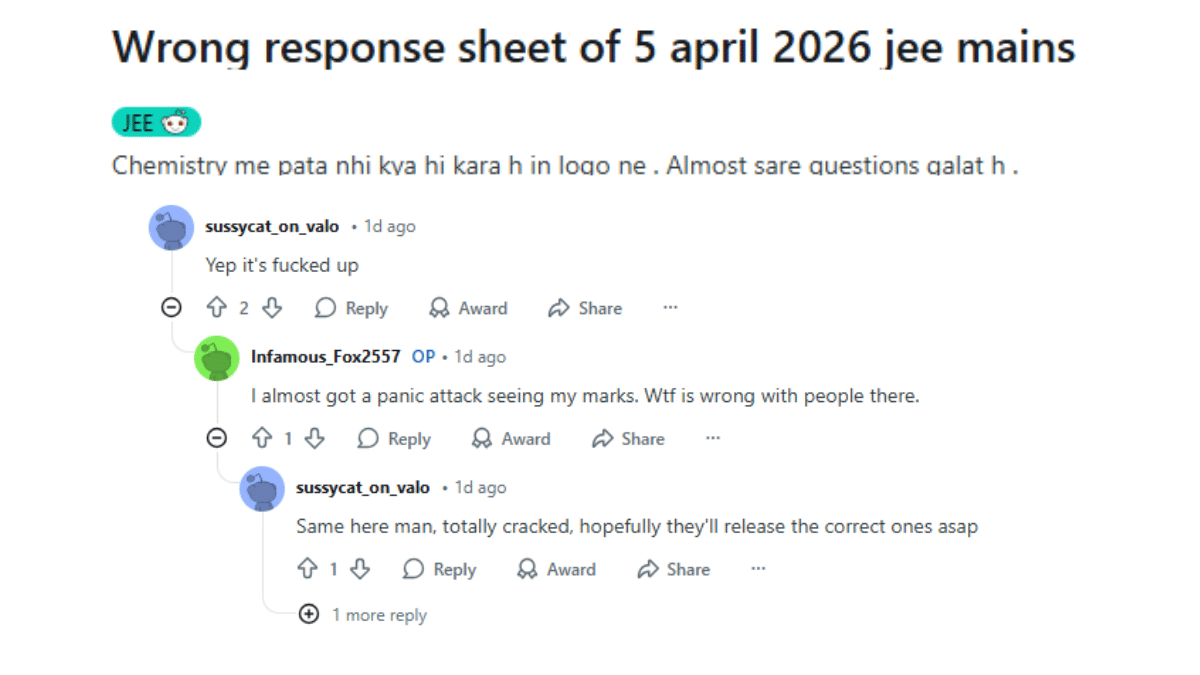The width and height of the screenshot is (1200, 675).
Task: Open sussycat_on_valo's profile link
Action: point(272,226)
